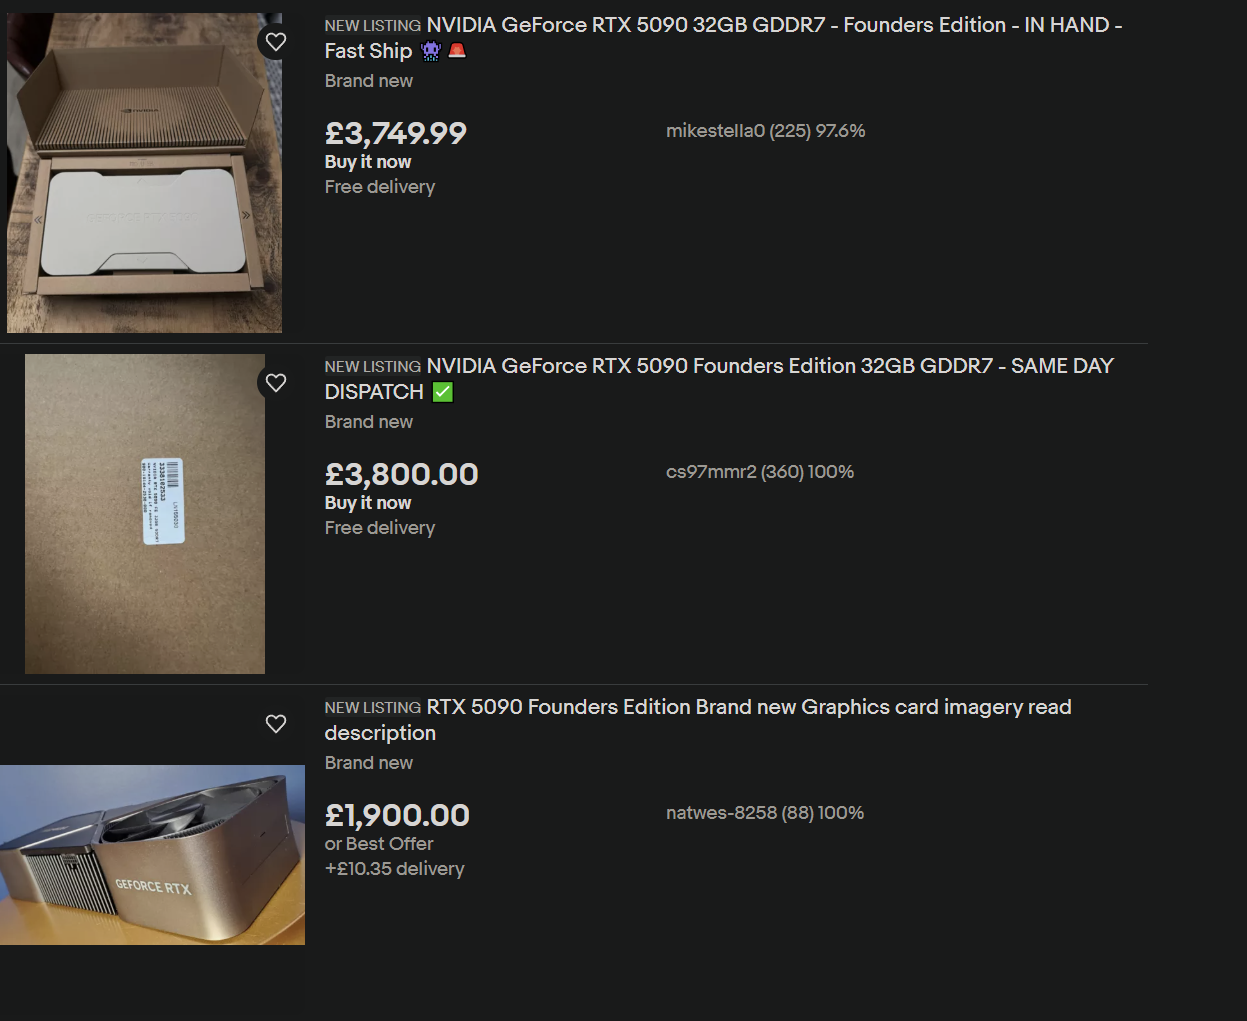The width and height of the screenshot is (1247, 1021).
Task: Click 'Buy it now' under £3,749.99
Action: (367, 162)
